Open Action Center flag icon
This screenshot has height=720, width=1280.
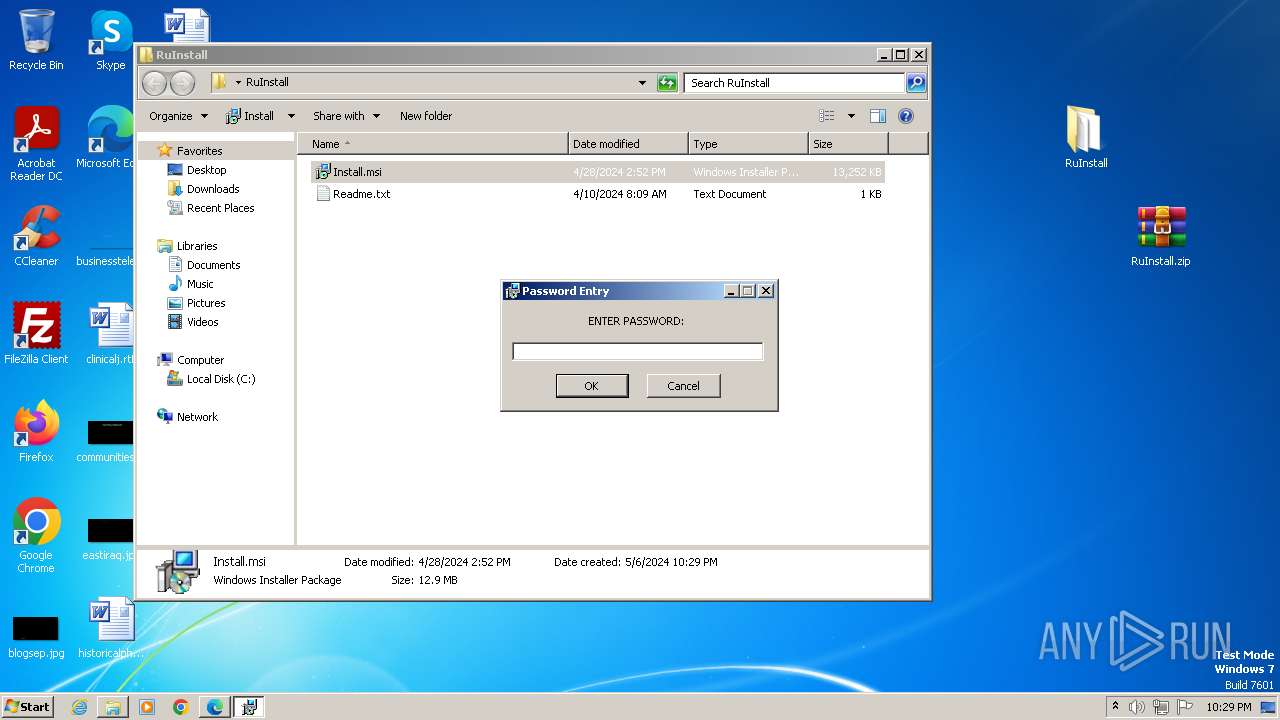tap(1186, 707)
